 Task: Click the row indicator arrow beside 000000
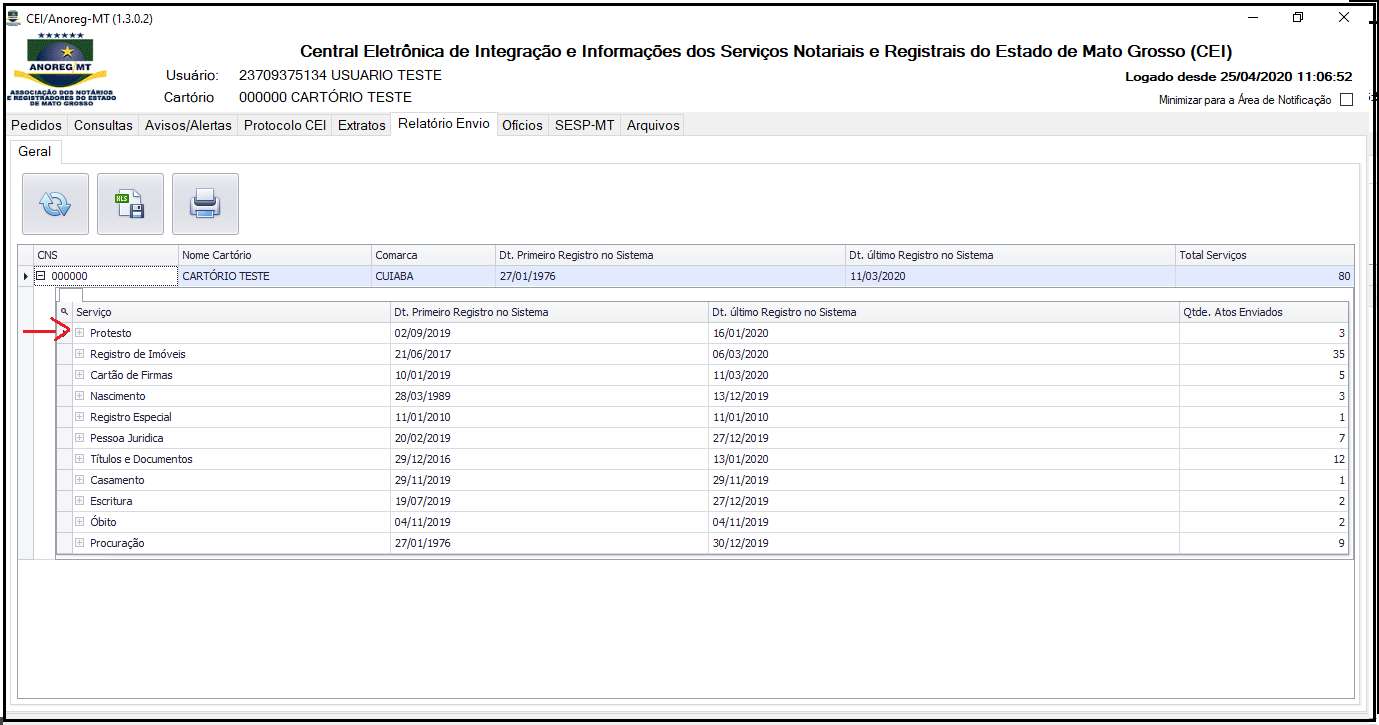tap(26, 276)
